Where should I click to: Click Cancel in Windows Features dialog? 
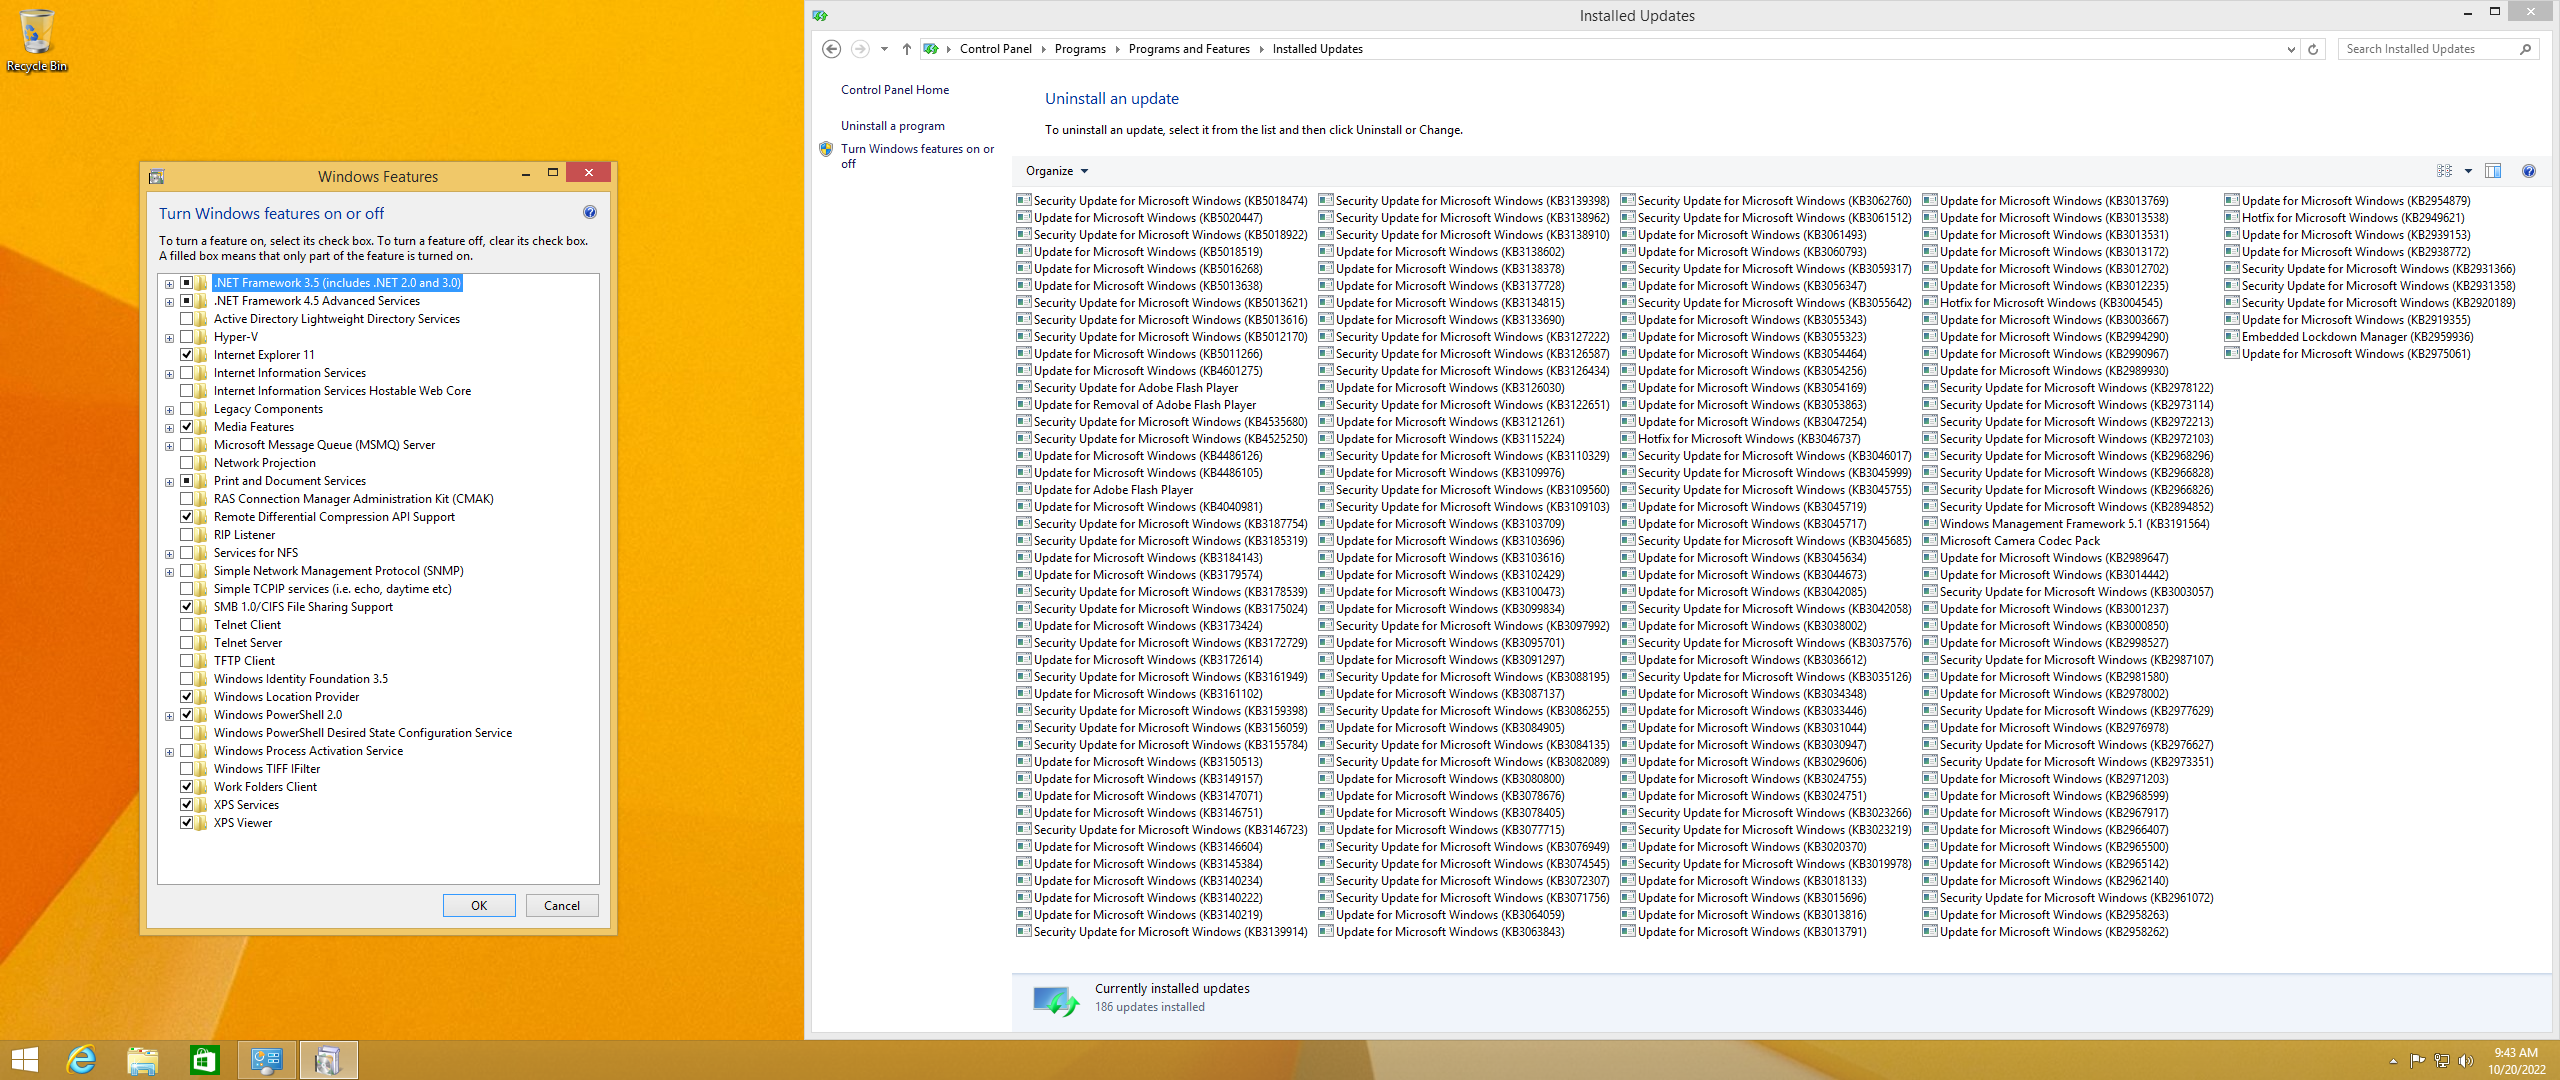point(562,906)
